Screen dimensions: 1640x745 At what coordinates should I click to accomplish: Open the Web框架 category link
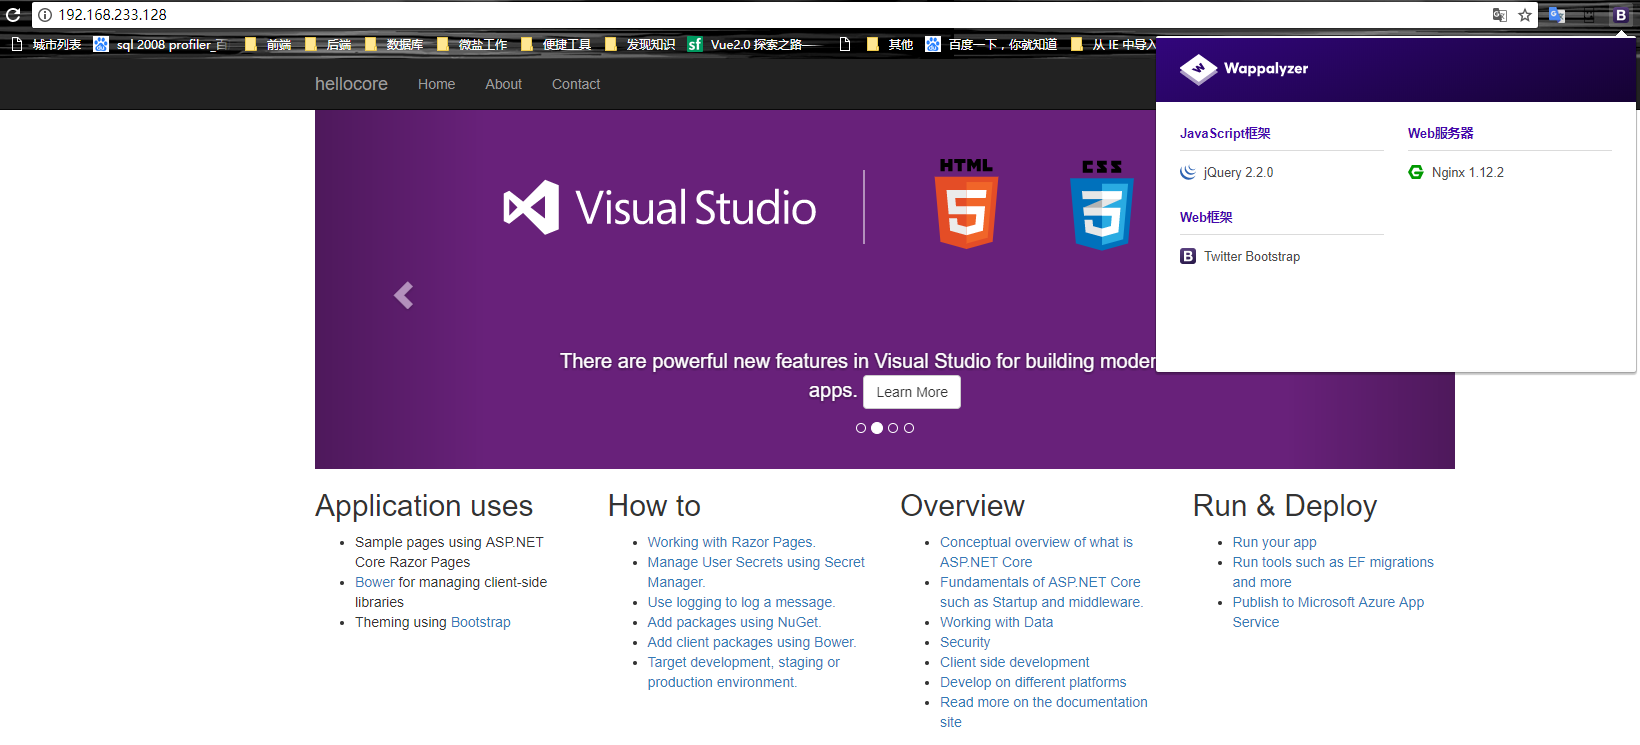[x=1206, y=217]
